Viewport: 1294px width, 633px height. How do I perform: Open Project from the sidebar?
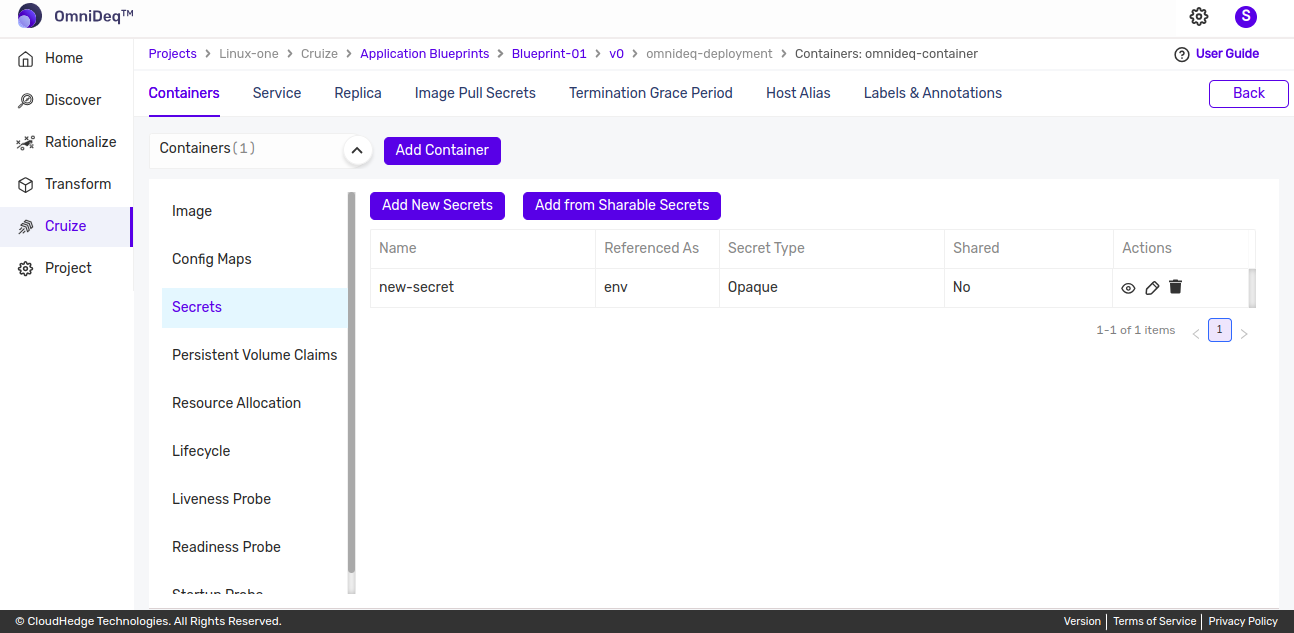(68, 268)
